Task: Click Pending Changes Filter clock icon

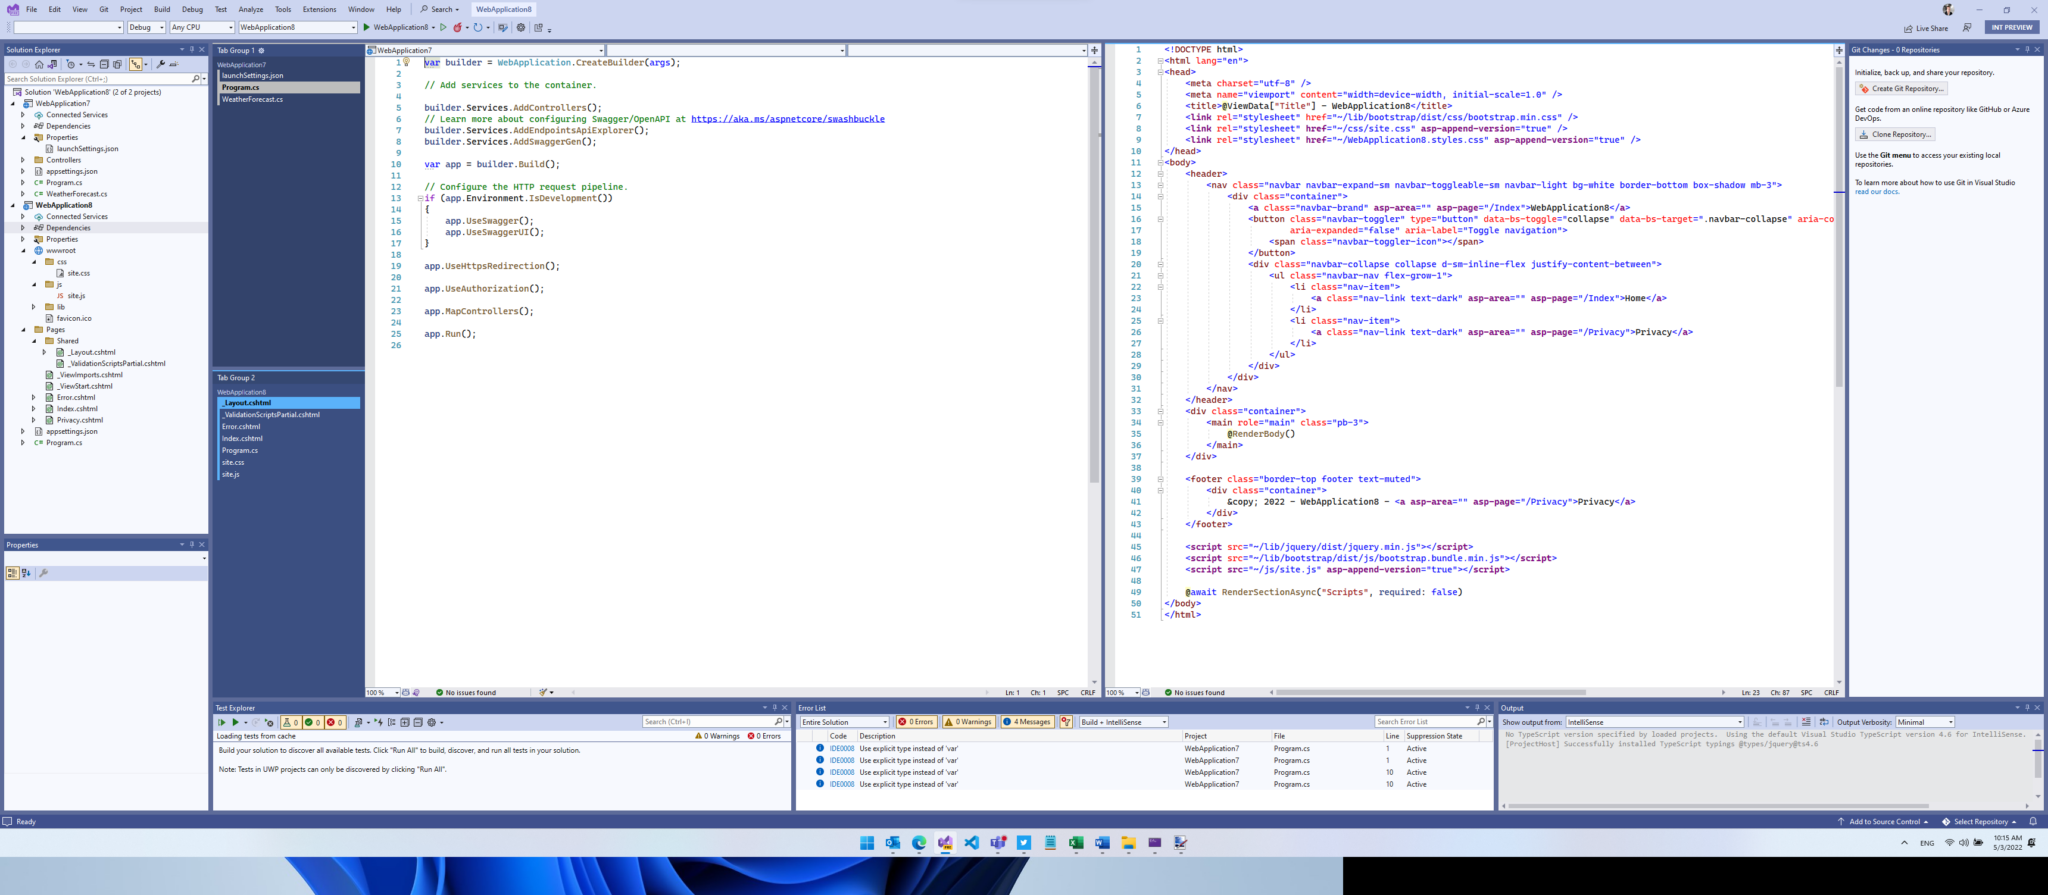Action: pos(70,64)
